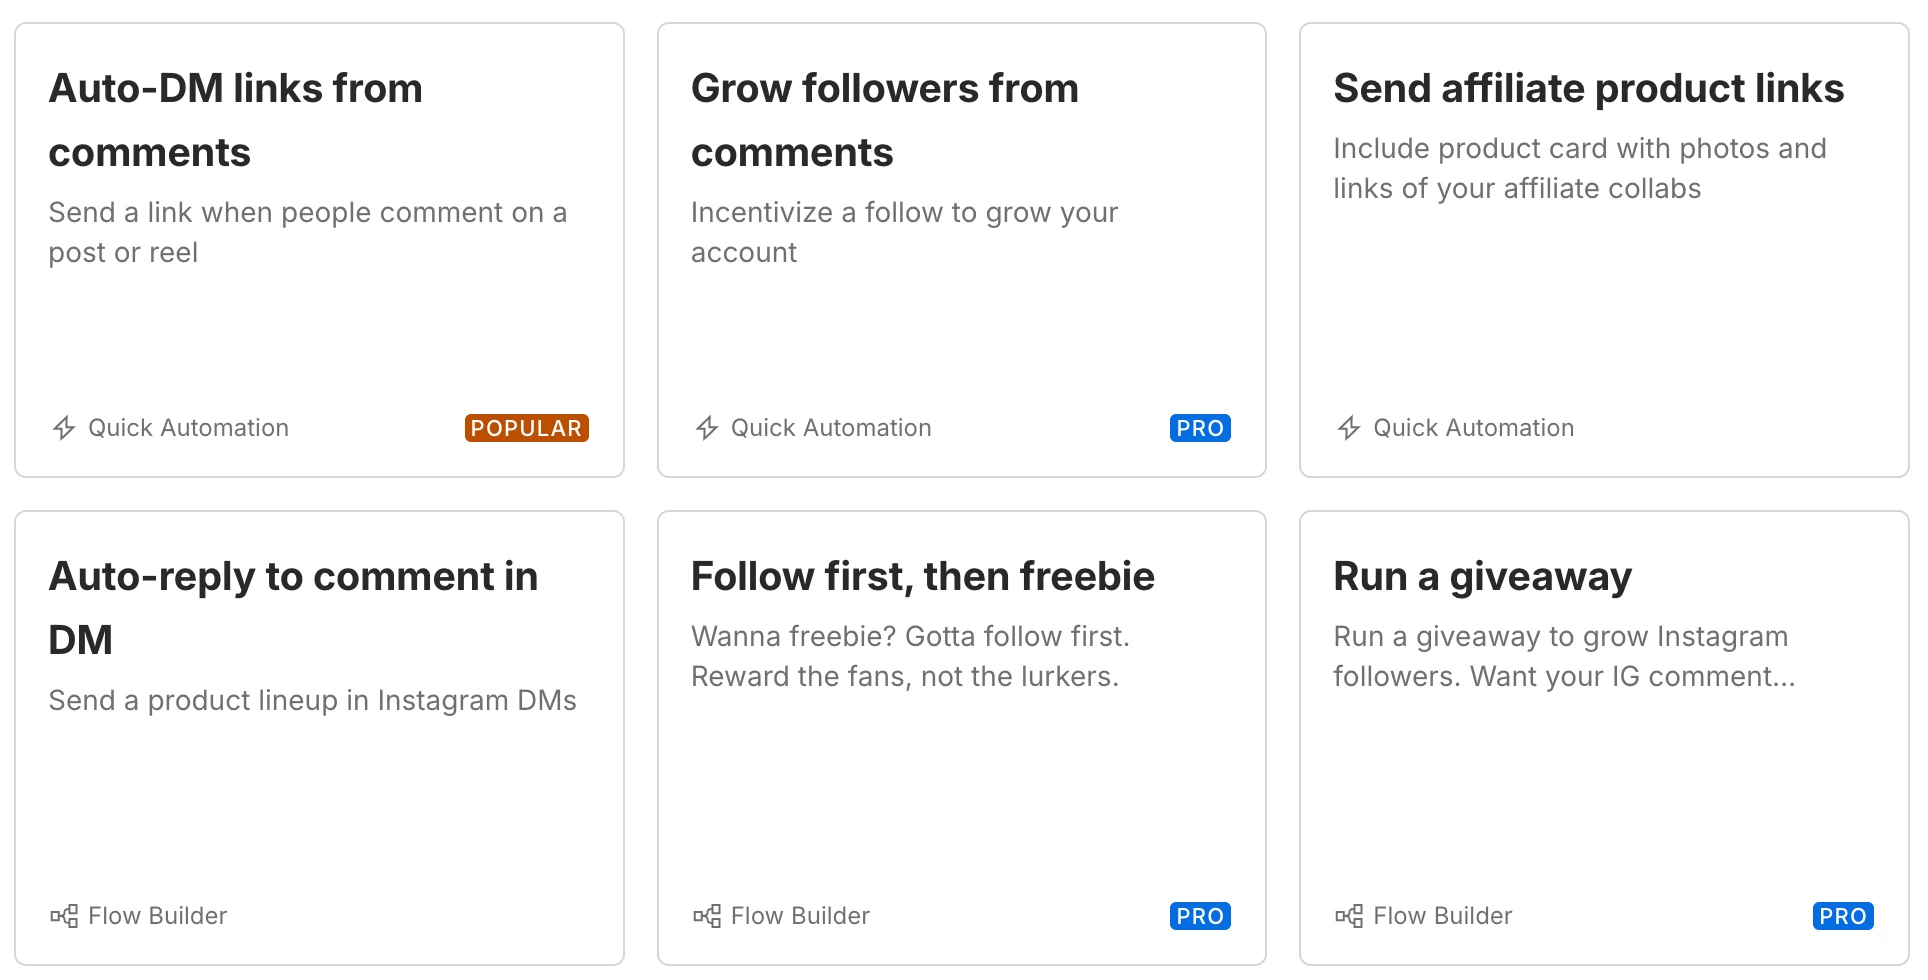Click lightning icon on Auto-DM links card
The height and width of the screenshot is (980, 1928).
point(64,428)
